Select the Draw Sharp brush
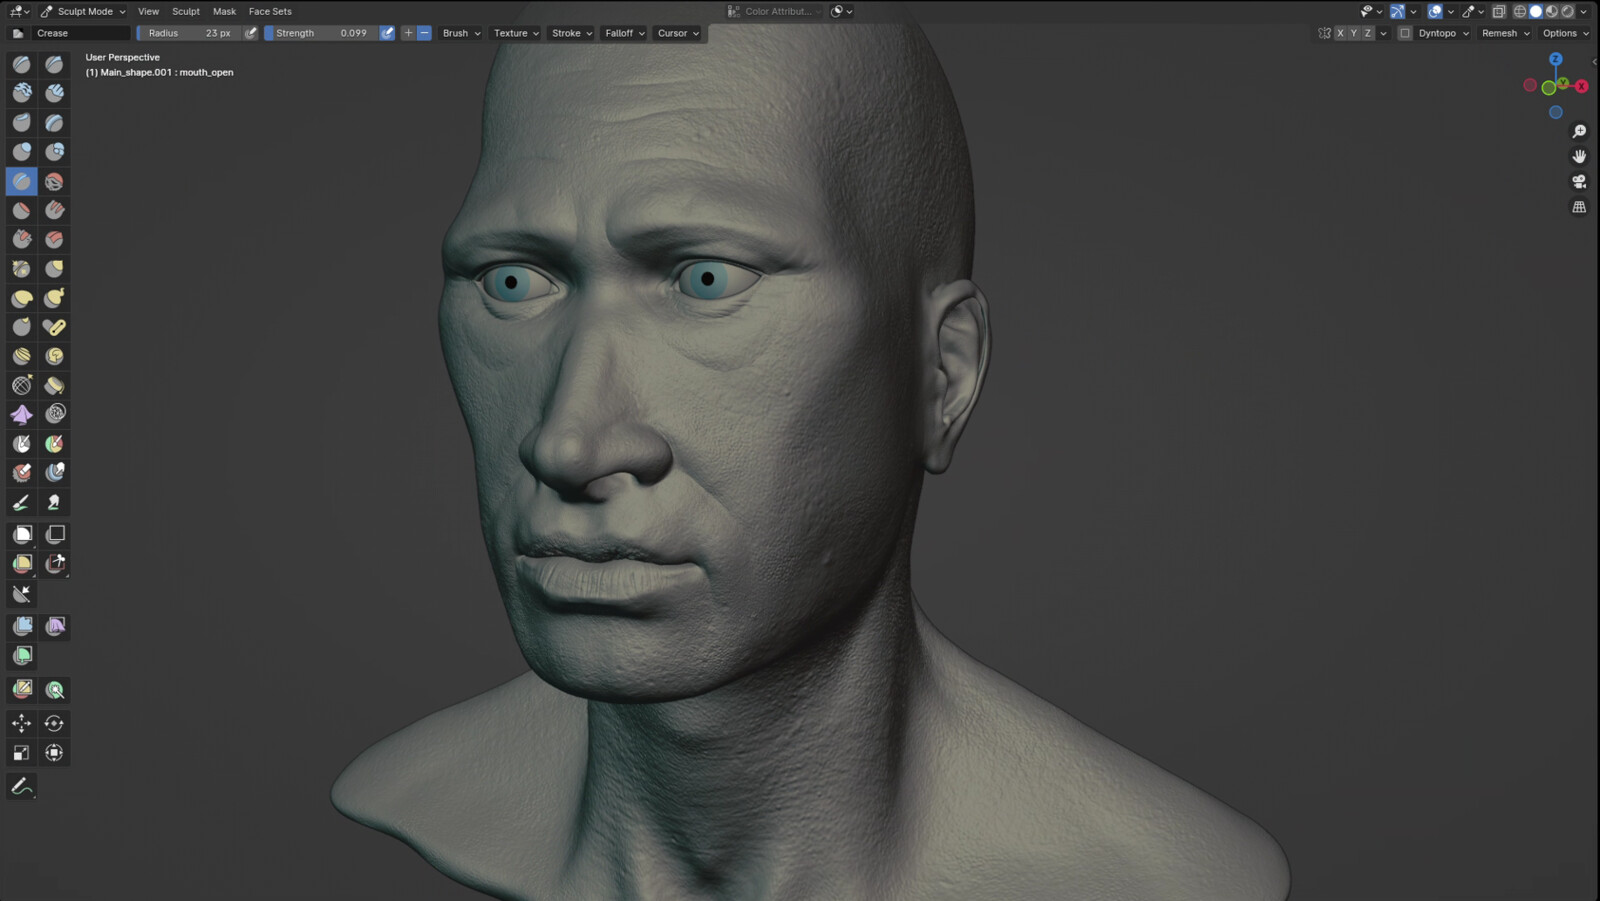The width and height of the screenshot is (1600, 901). point(55,64)
